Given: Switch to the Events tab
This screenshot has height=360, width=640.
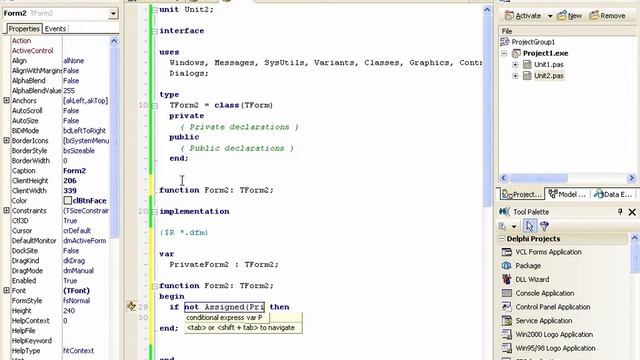Looking at the screenshot, I should tap(55, 29).
